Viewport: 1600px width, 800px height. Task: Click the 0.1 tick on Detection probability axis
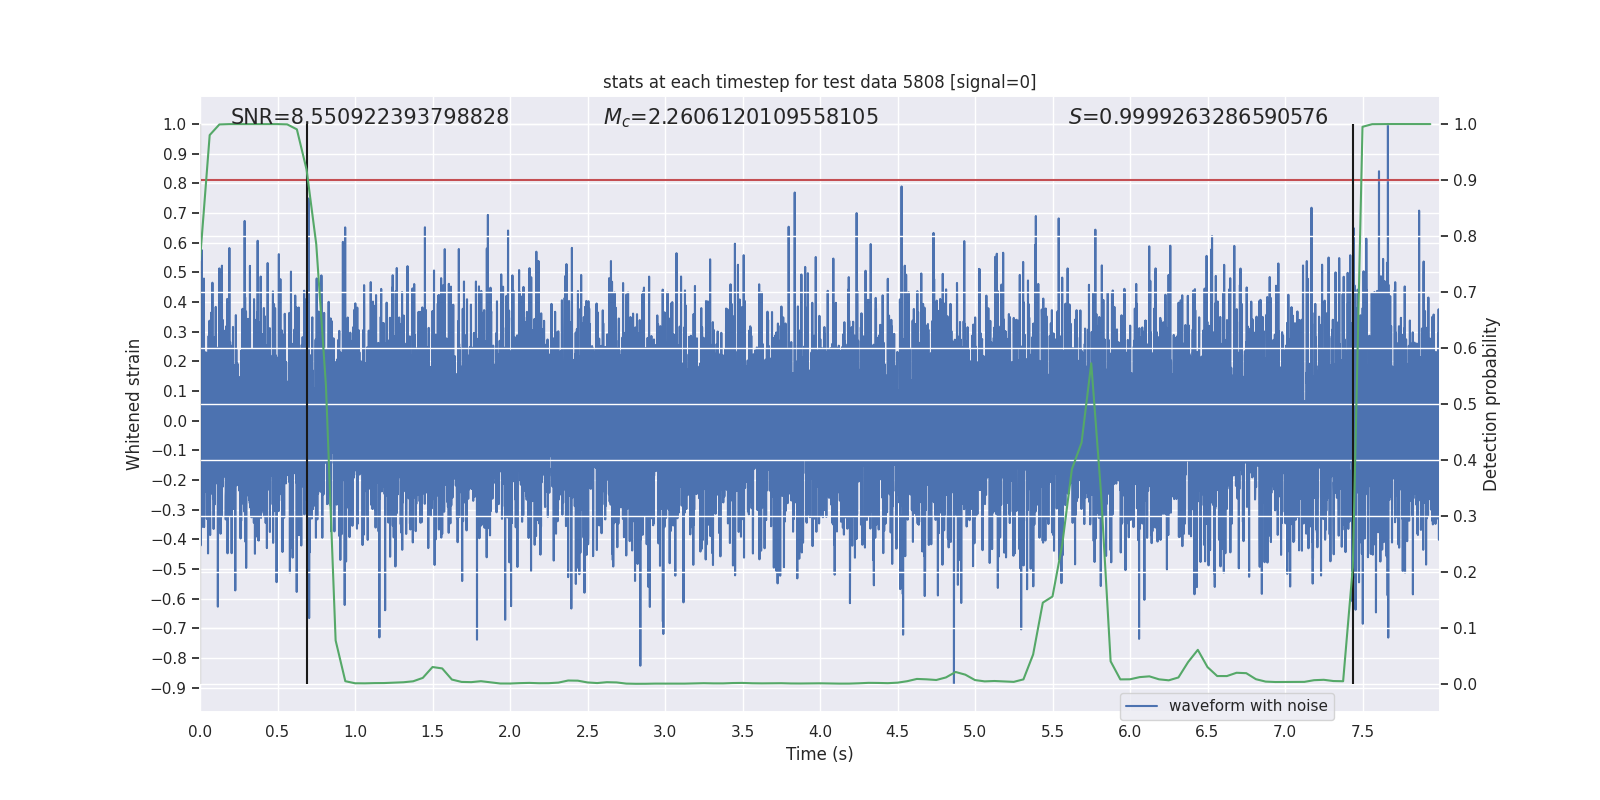(1464, 628)
